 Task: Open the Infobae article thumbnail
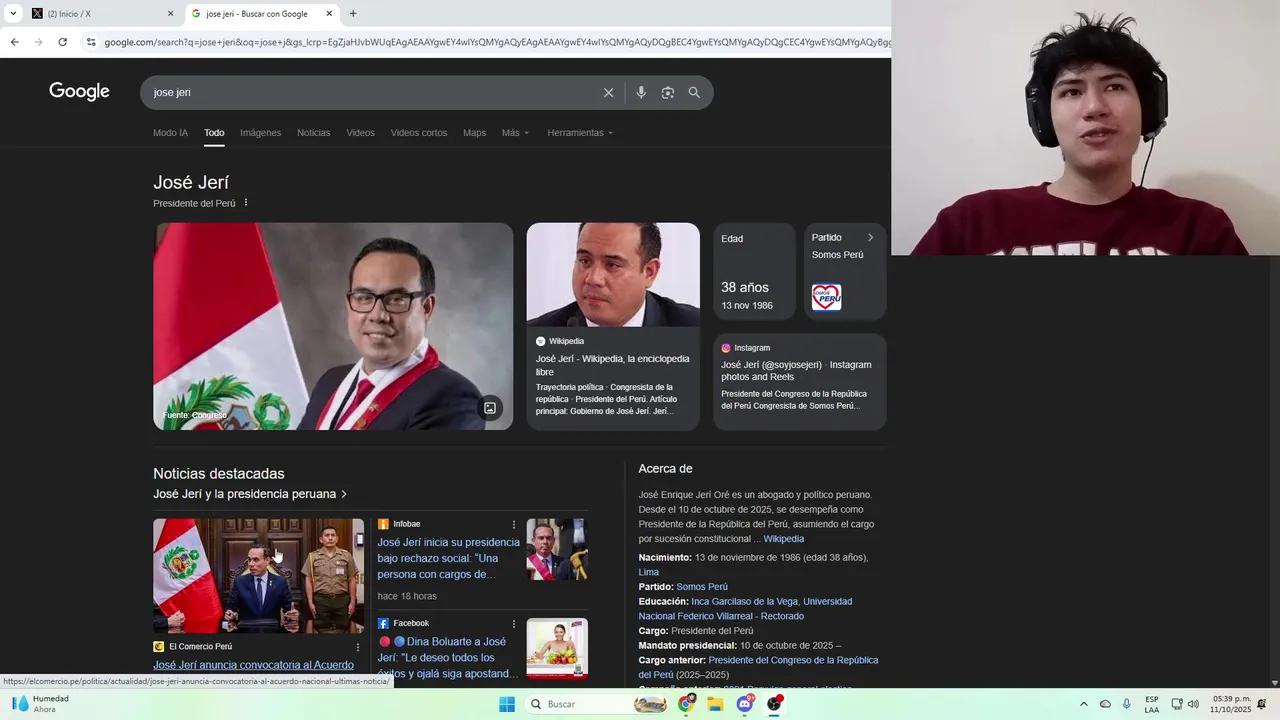[x=557, y=549]
